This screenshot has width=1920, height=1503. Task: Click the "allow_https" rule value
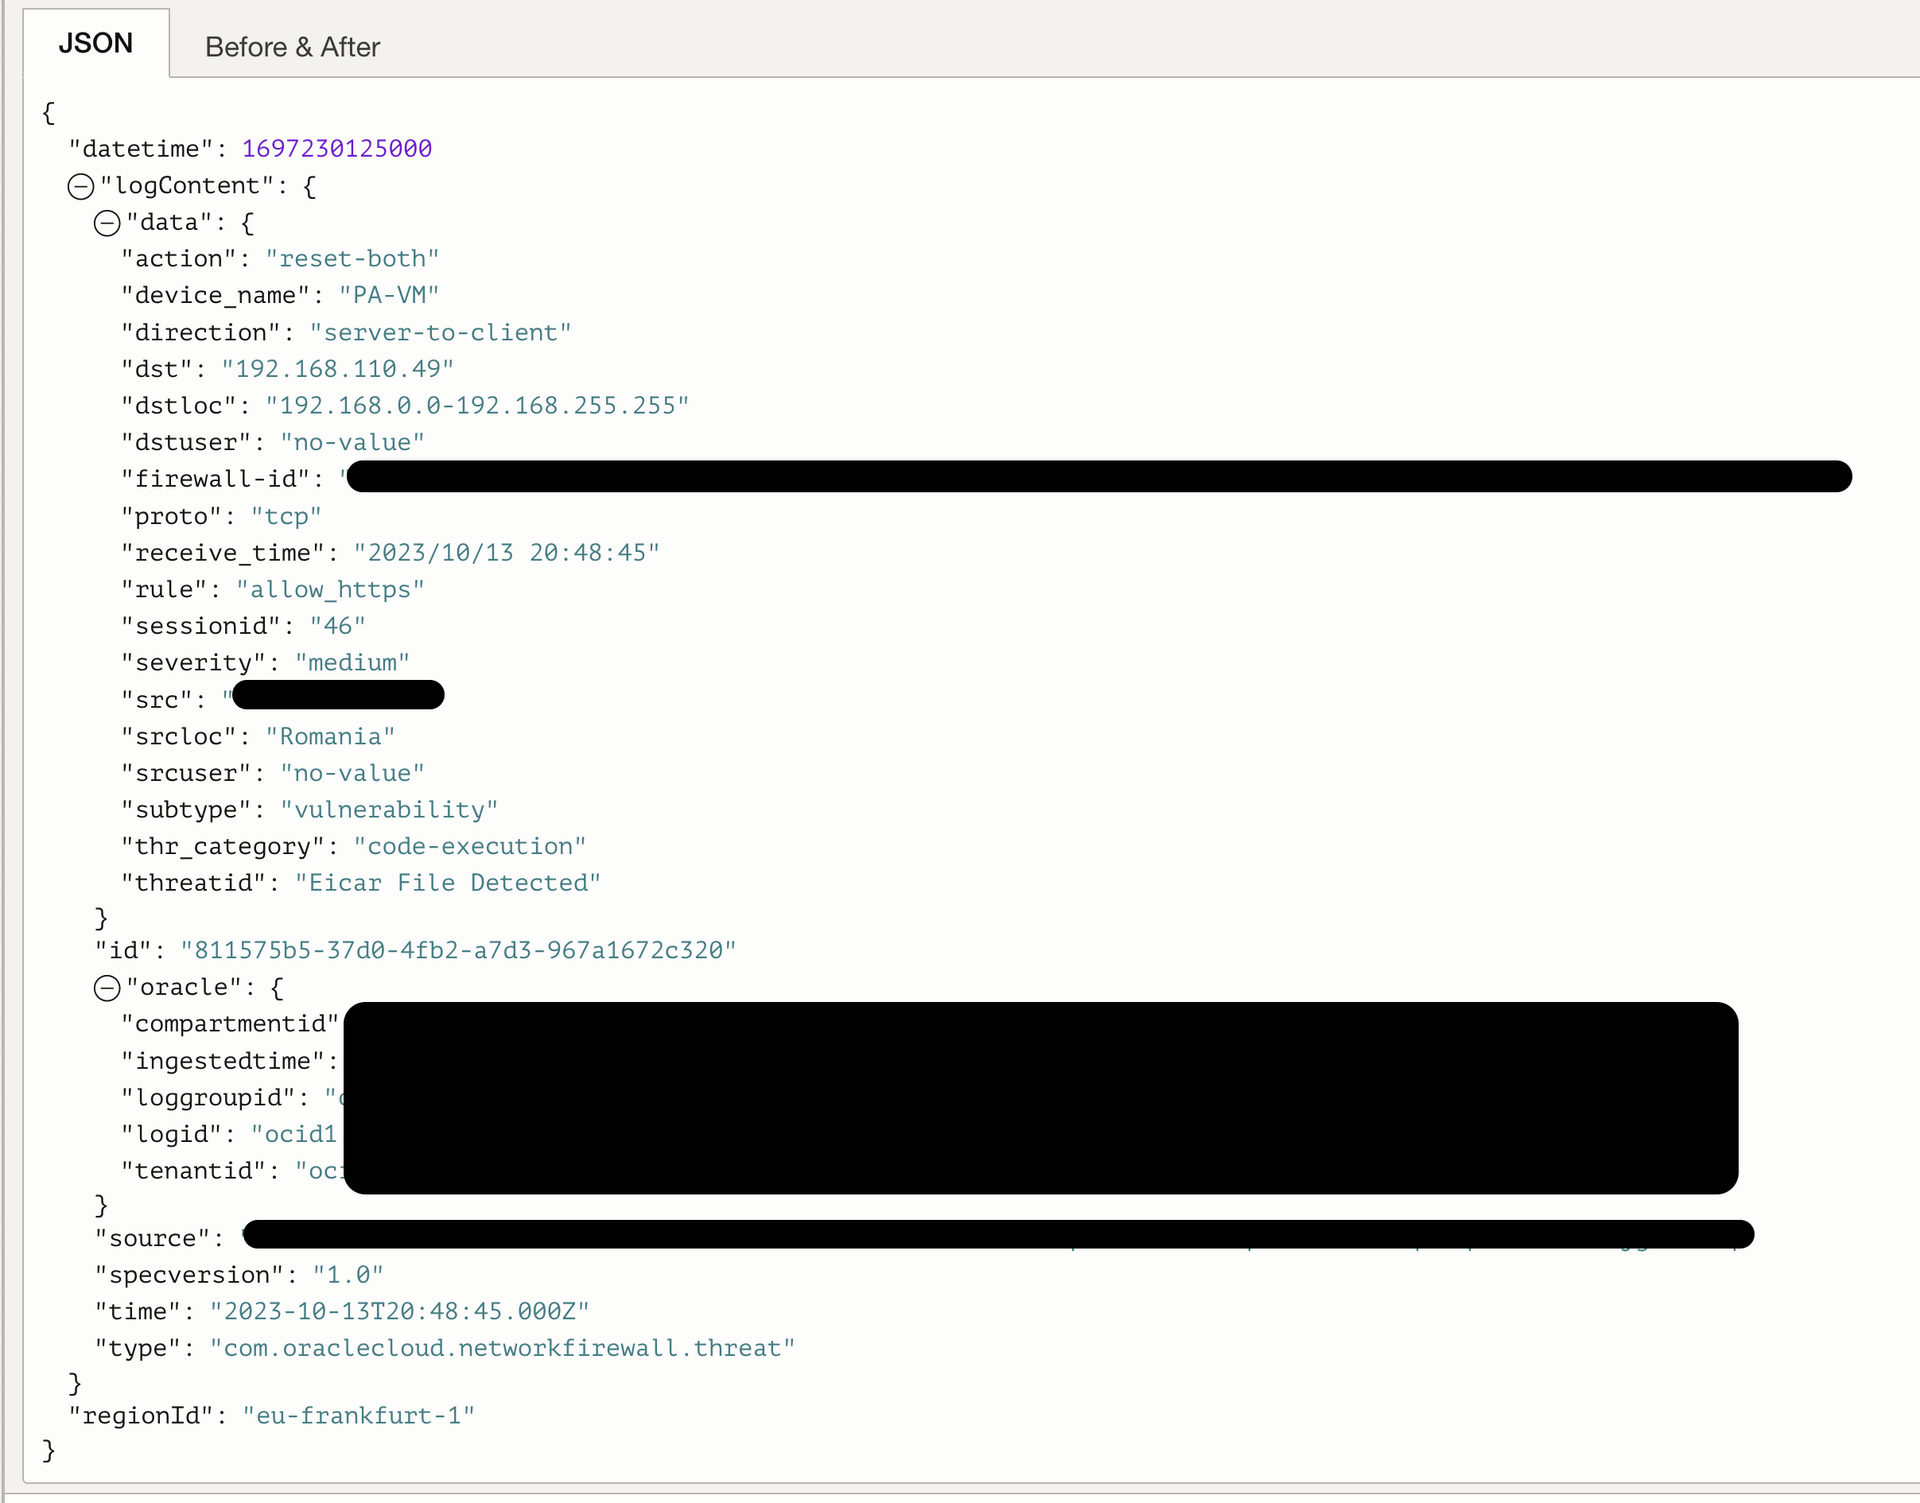coord(330,590)
